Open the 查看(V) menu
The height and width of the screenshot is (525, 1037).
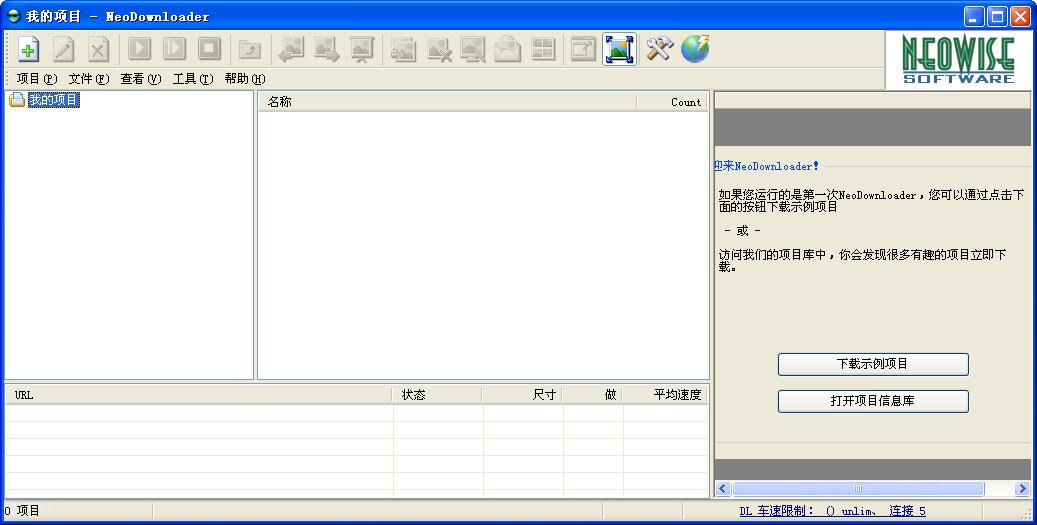(141, 79)
